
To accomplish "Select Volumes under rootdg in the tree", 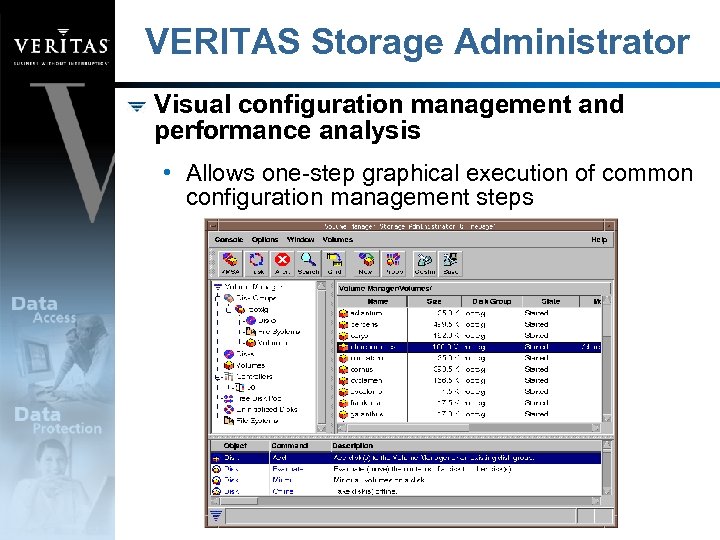I will coord(272,343).
